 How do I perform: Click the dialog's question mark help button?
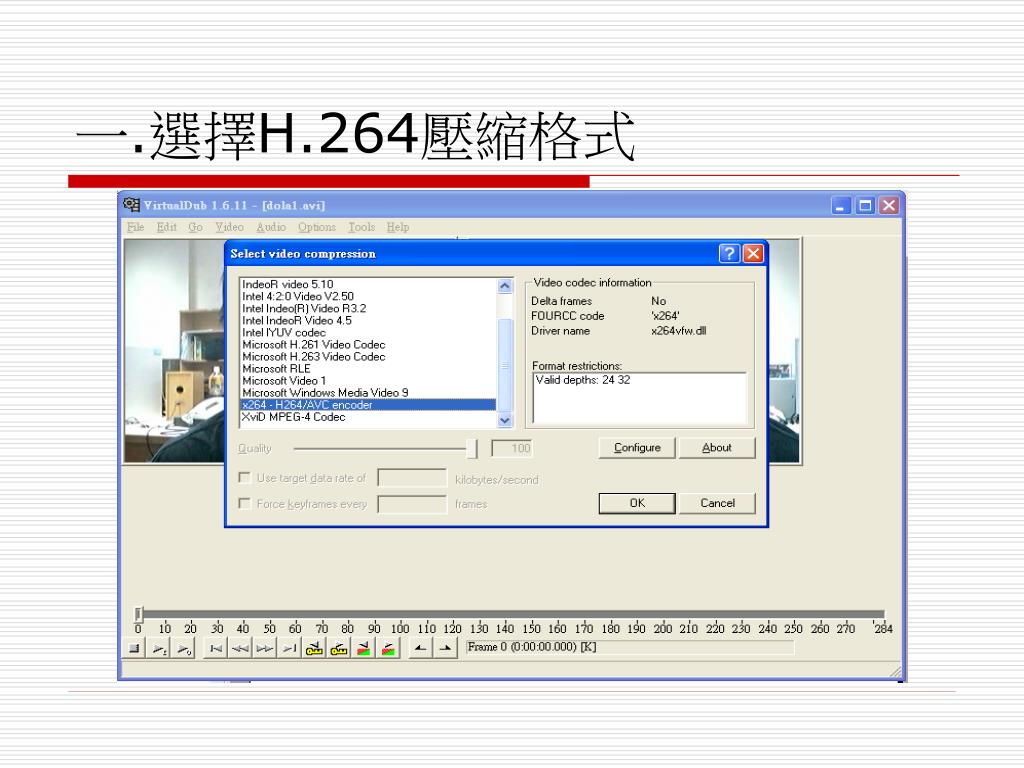pos(729,253)
